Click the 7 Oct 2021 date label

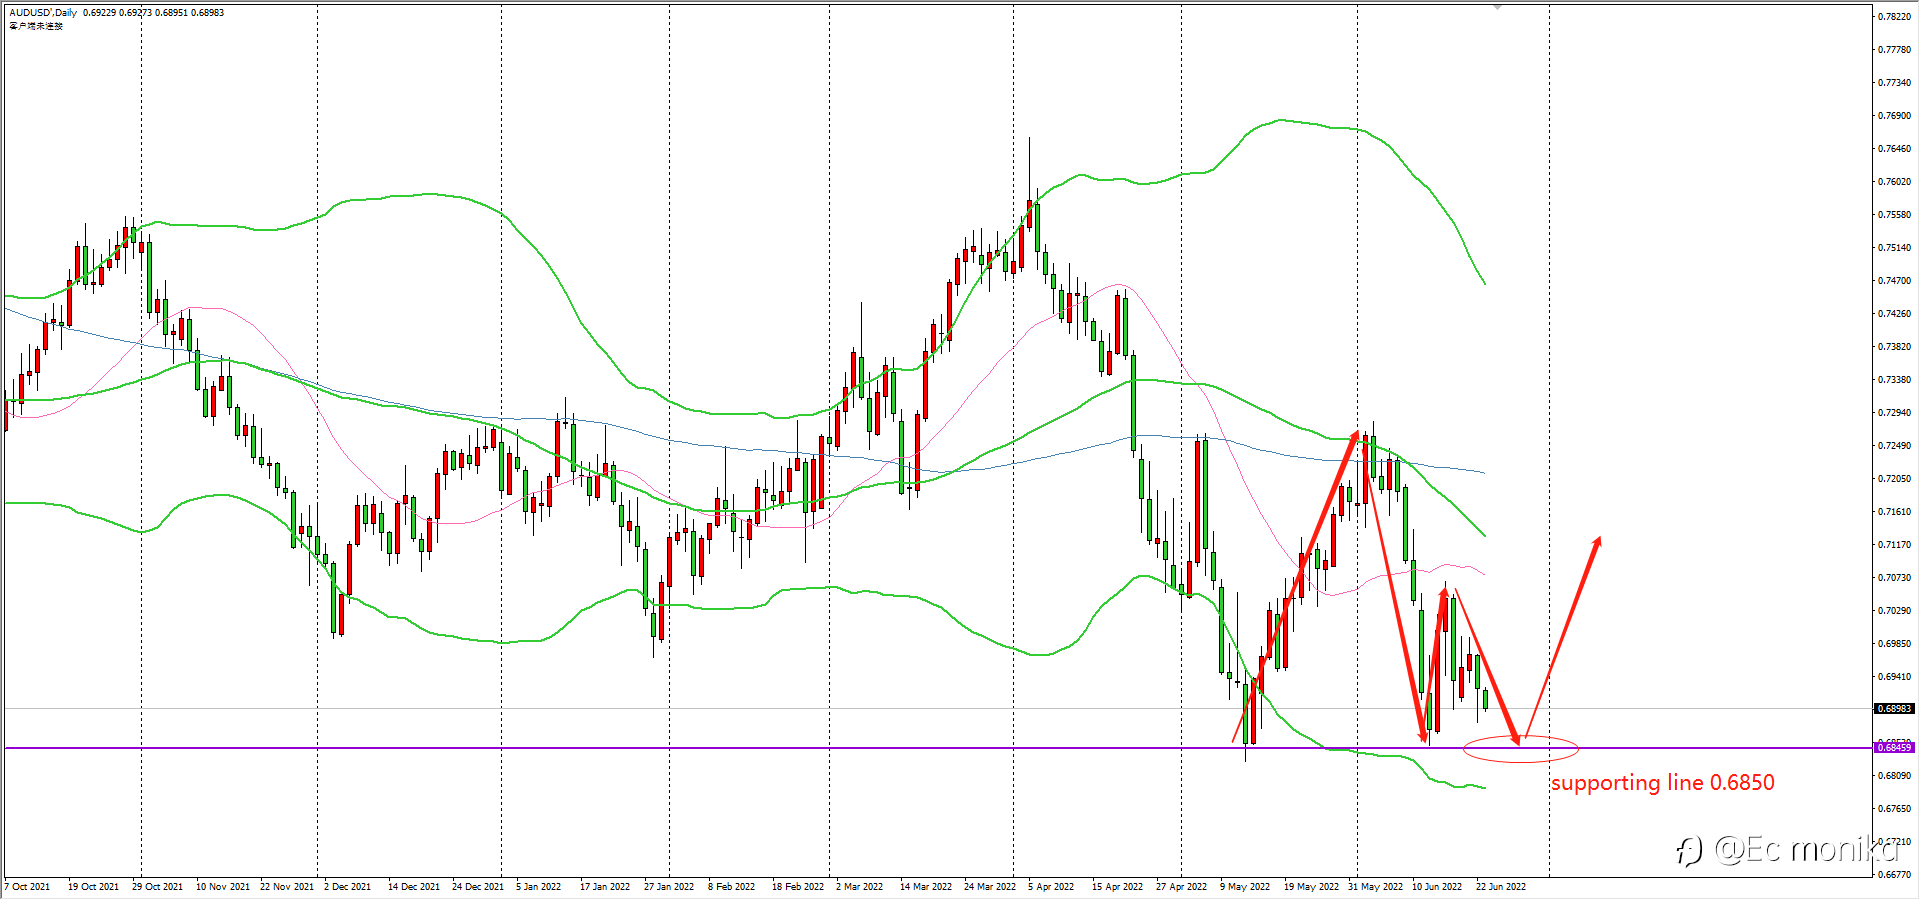coord(27,887)
